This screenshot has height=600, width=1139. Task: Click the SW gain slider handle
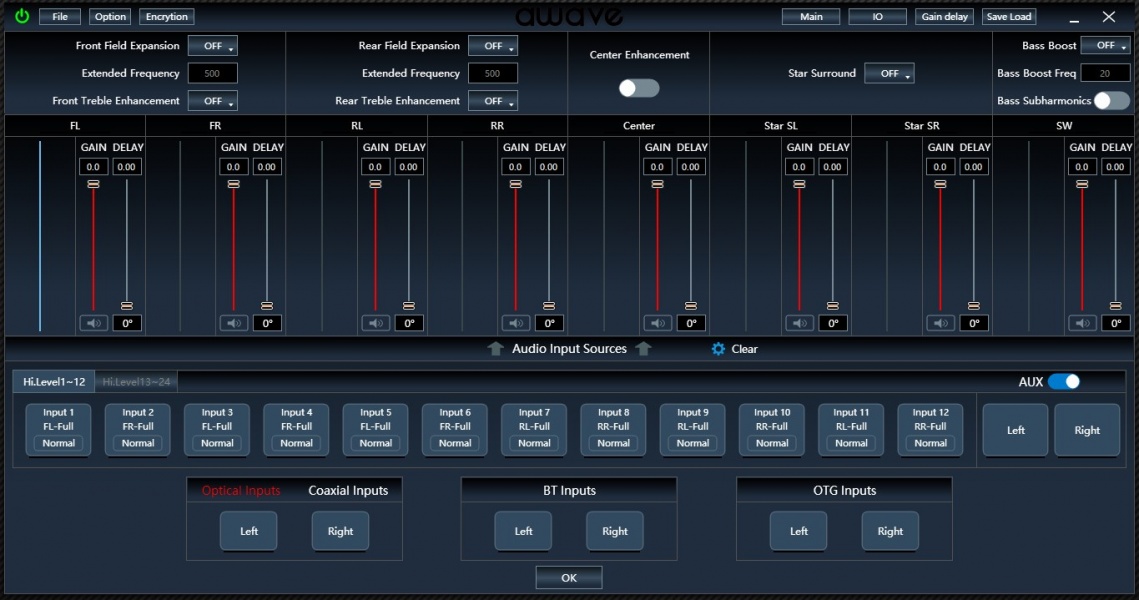click(1082, 185)
